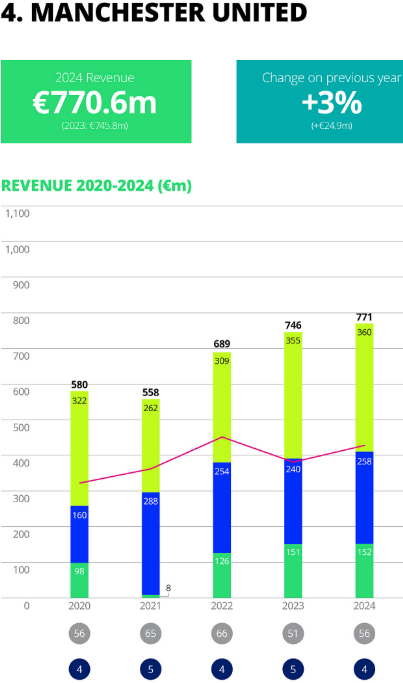Select the lime 355 segment of the 2023 bar
Viewport: 403px width, 683px height.
(x=293, y=395)
